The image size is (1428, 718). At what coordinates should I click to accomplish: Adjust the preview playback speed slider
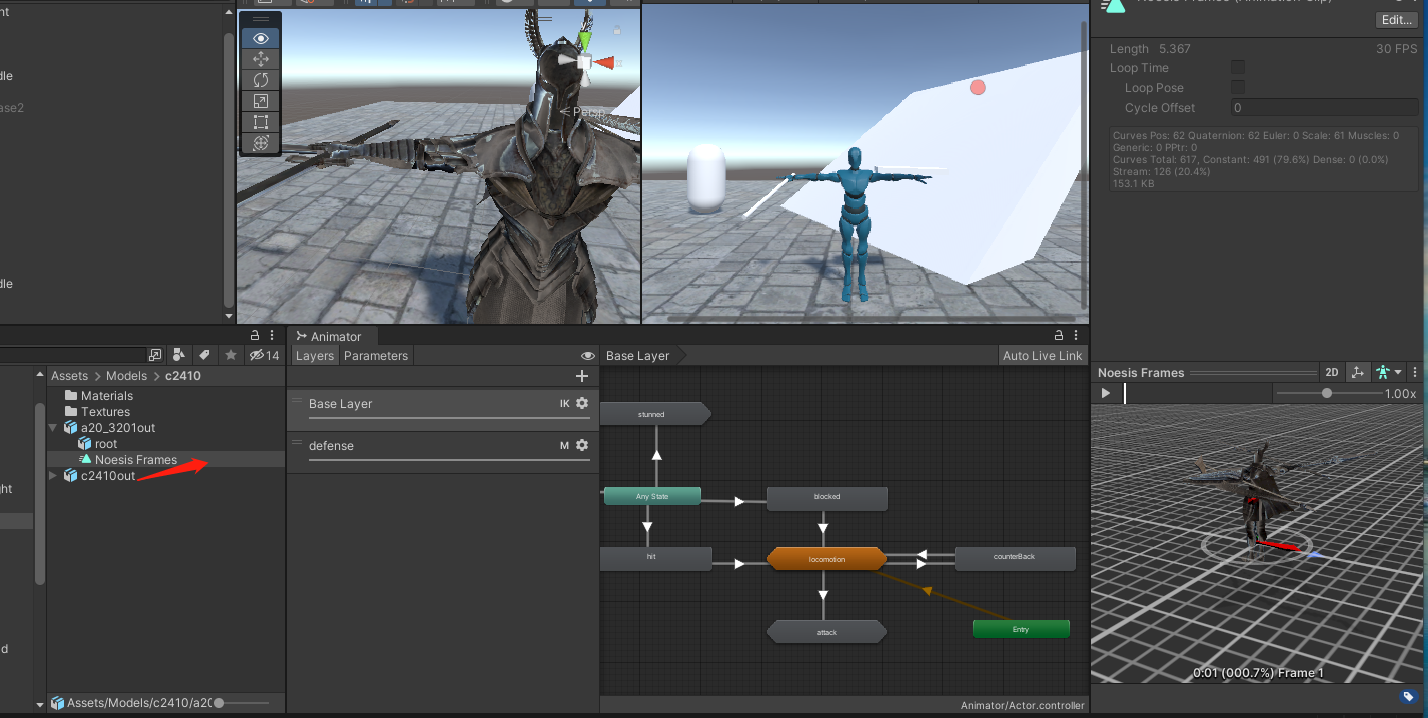pos(1326,394)
